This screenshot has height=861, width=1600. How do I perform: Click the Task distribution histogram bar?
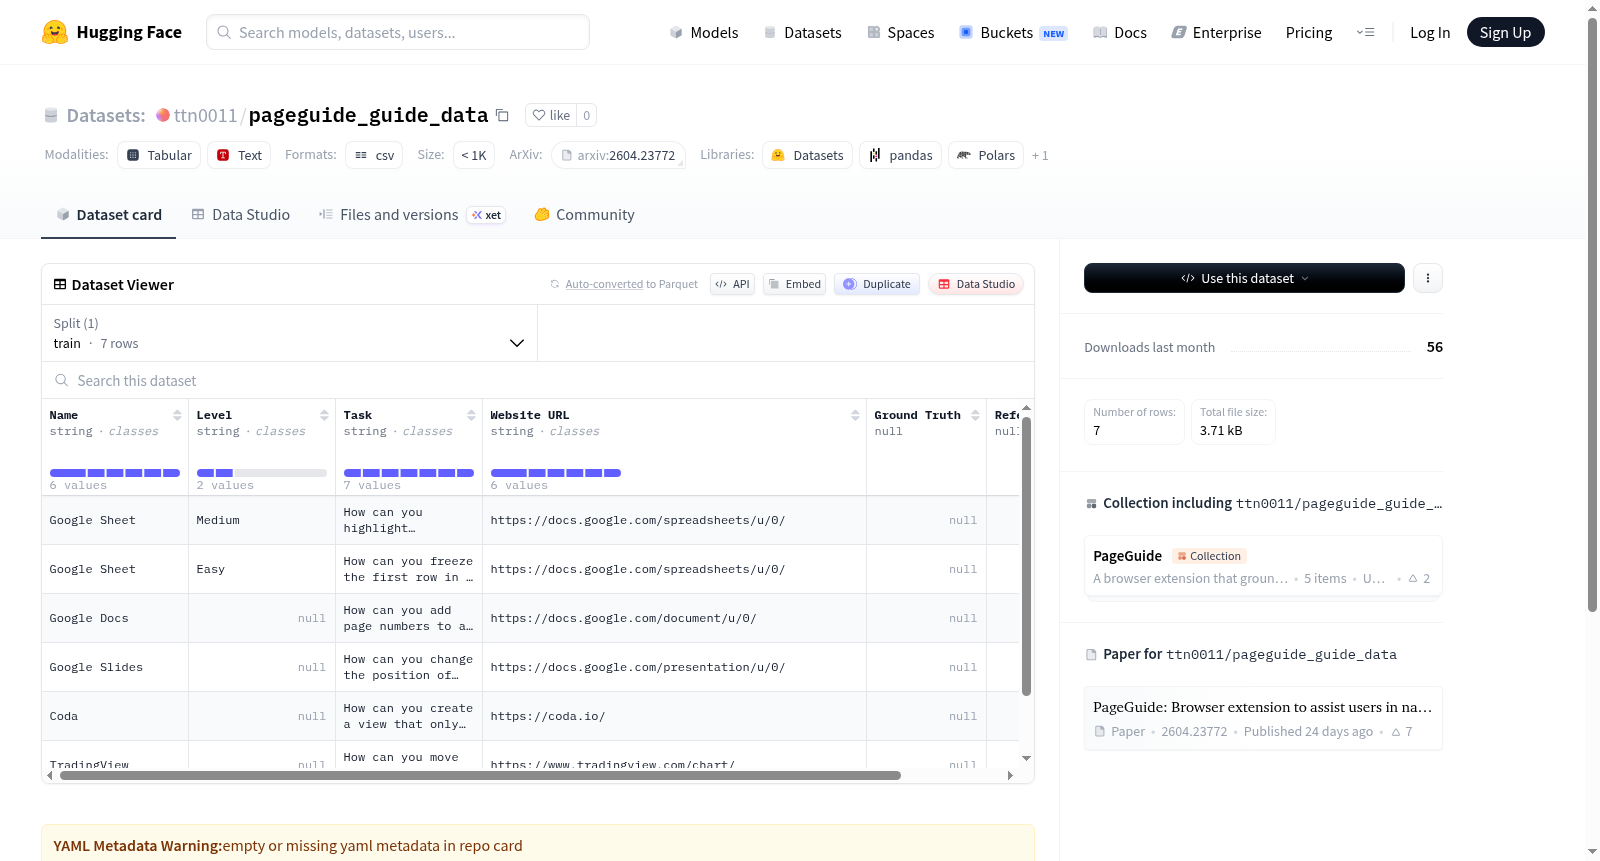click(409, 473)
